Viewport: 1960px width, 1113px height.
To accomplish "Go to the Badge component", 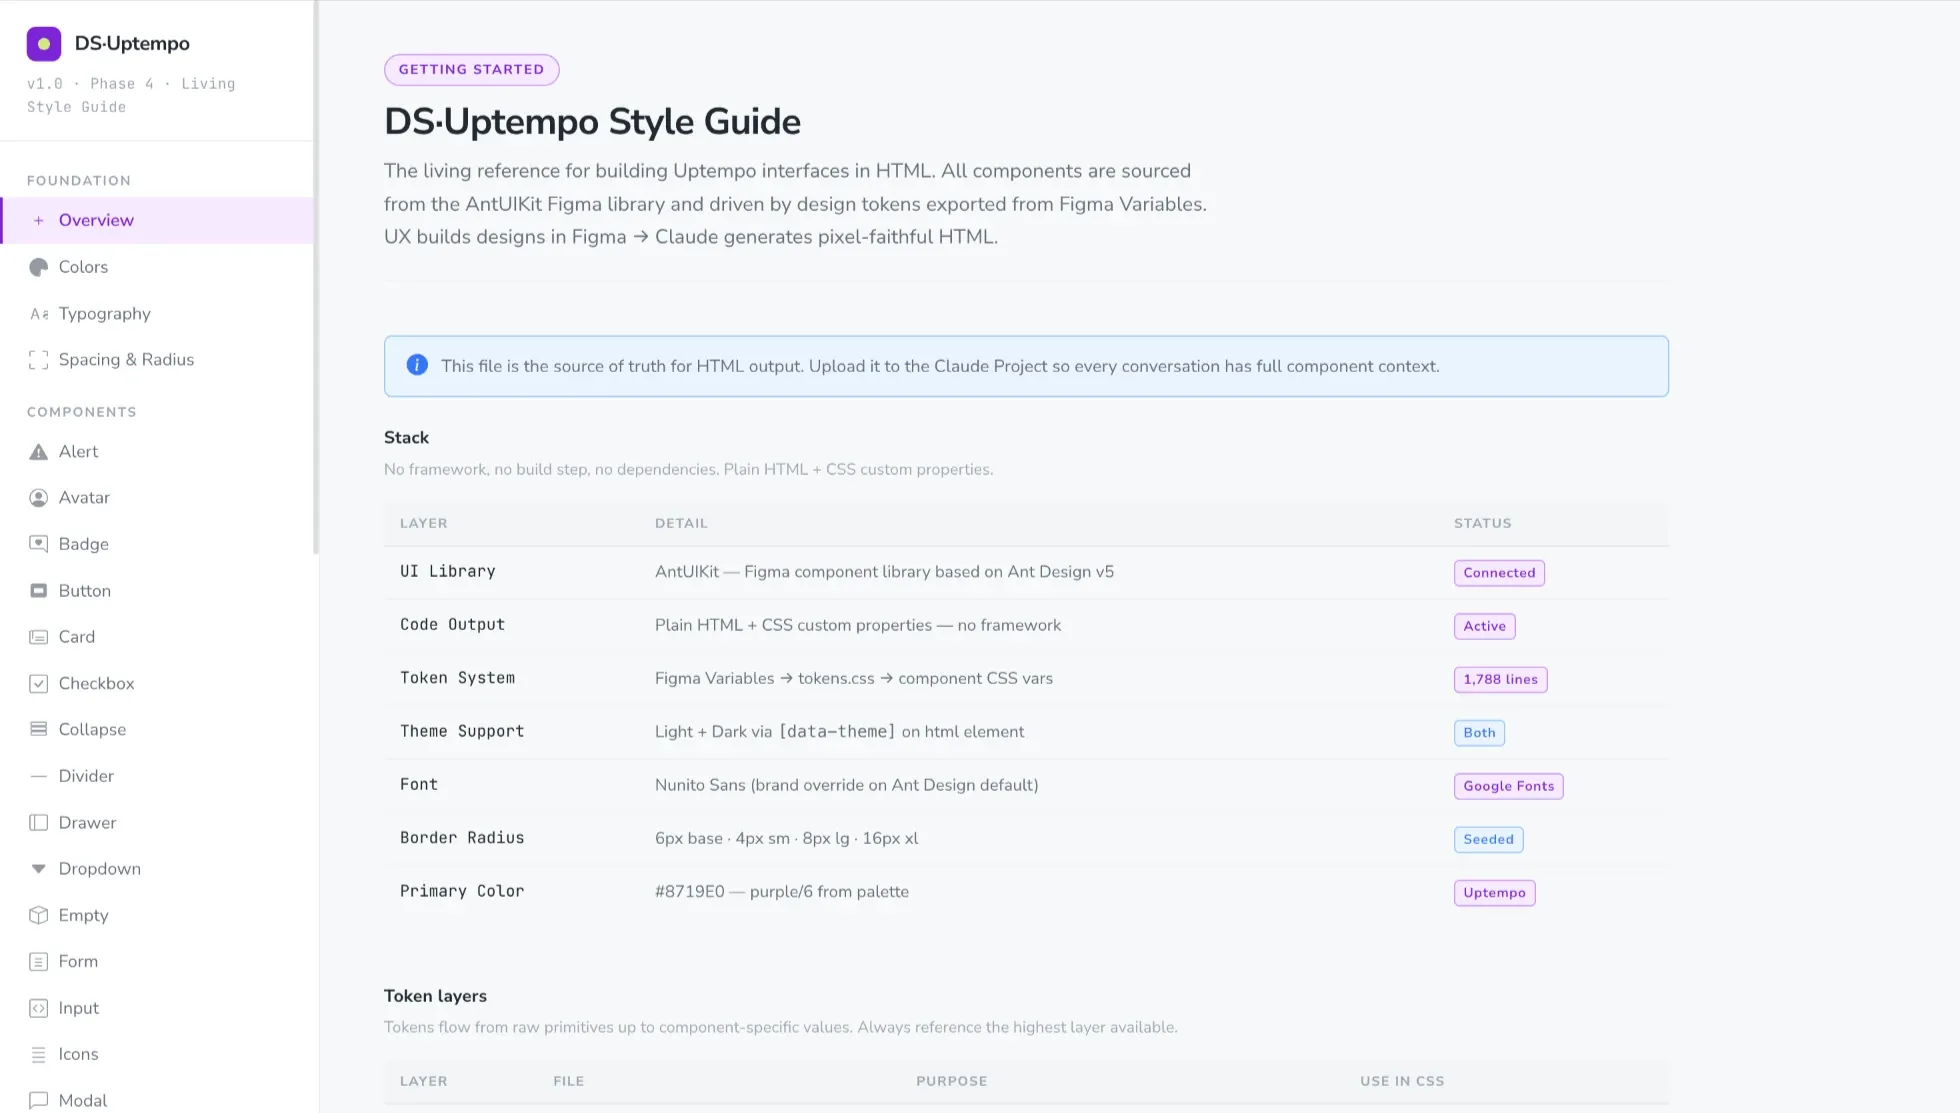I will (158, 544).
